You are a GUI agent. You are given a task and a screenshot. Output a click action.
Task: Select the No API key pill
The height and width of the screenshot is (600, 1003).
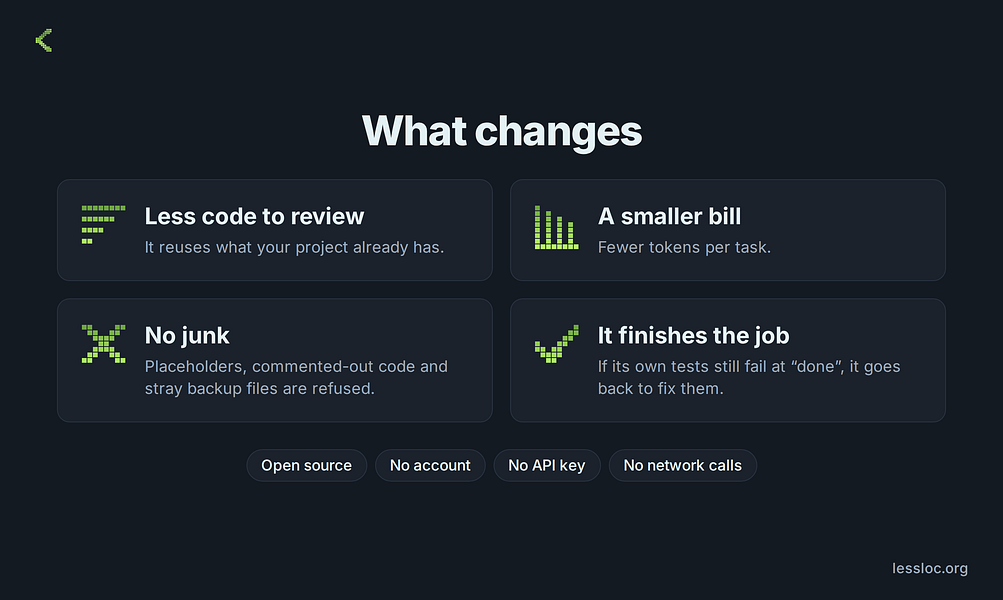pos(546,466)
